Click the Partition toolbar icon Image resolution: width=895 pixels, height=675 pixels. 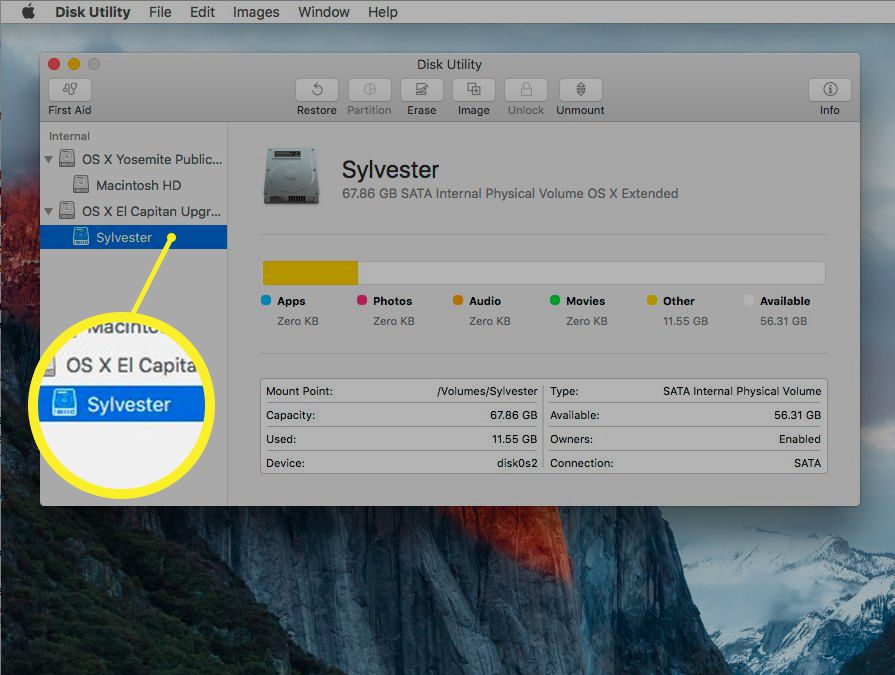[369, 90]
